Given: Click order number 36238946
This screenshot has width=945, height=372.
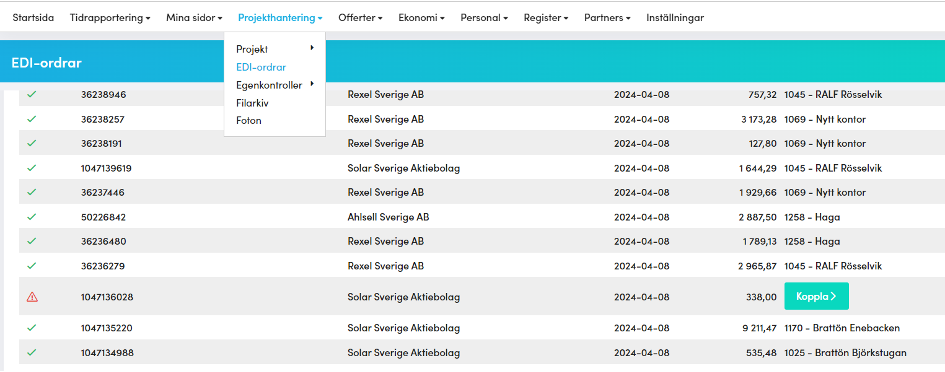Looking at the screenshot, I should point(103,95).
